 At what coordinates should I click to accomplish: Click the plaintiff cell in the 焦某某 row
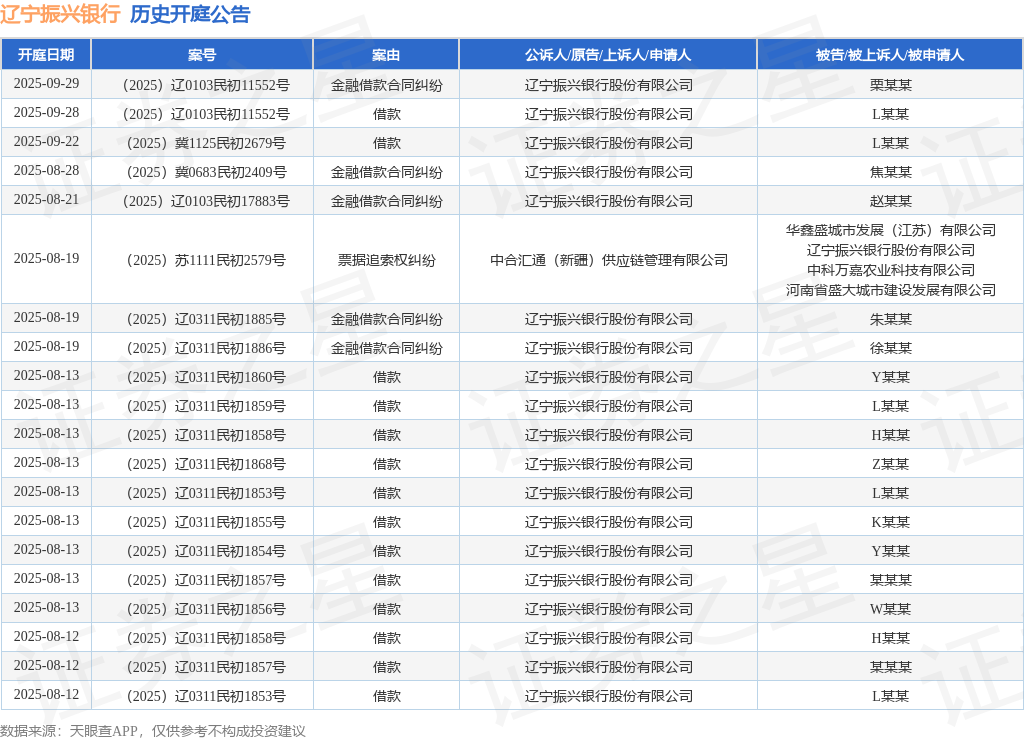click(x=609, y=172)
